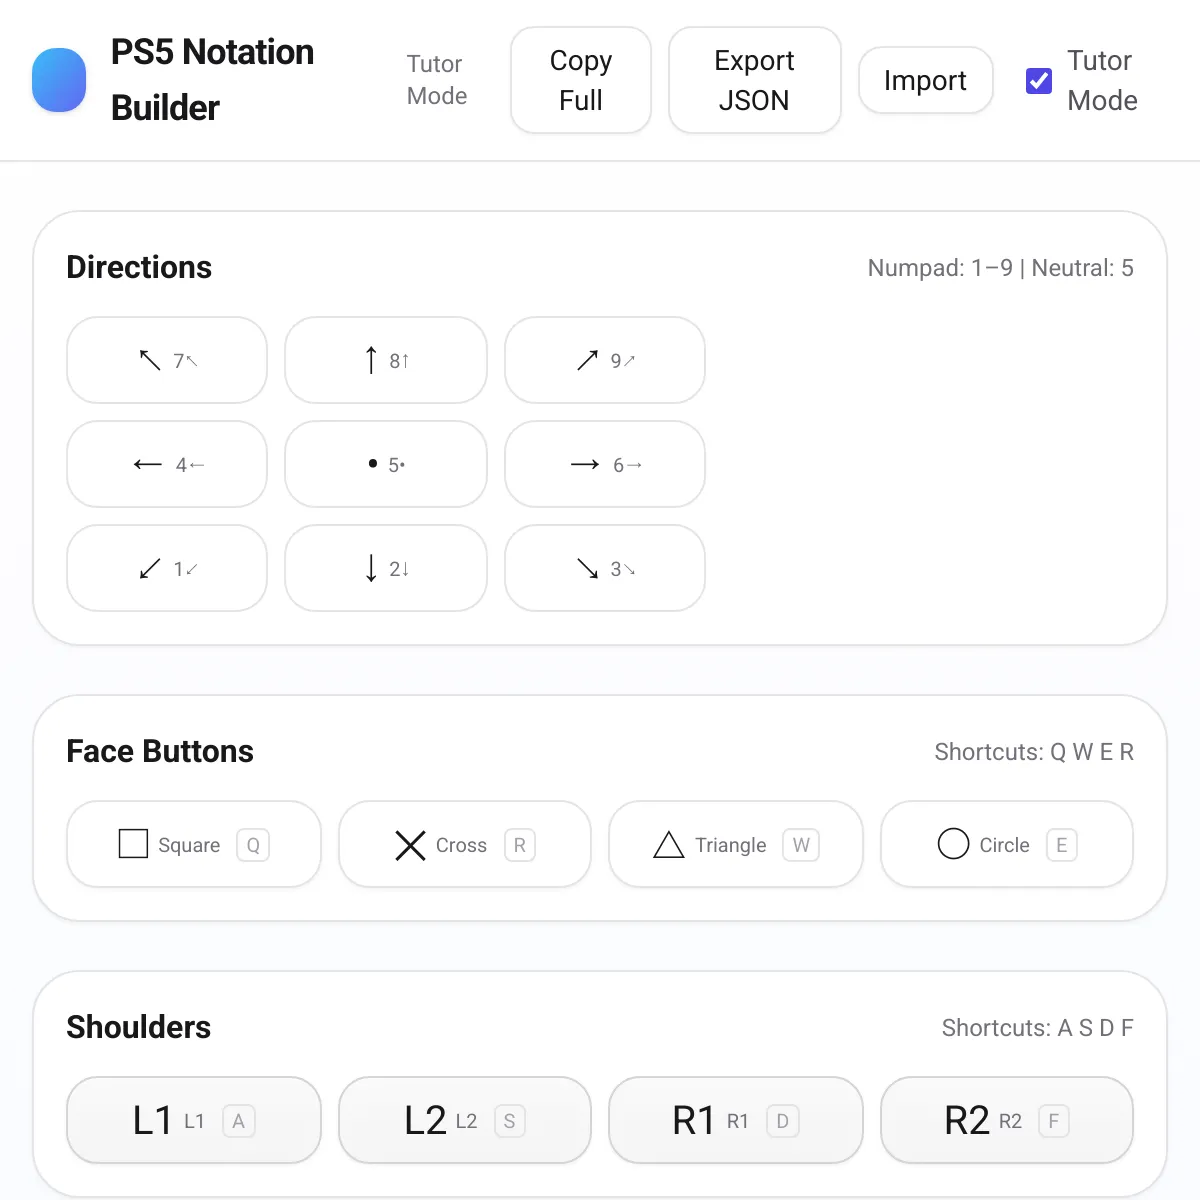Click the up arrow direction 8

tap(386, 360)
